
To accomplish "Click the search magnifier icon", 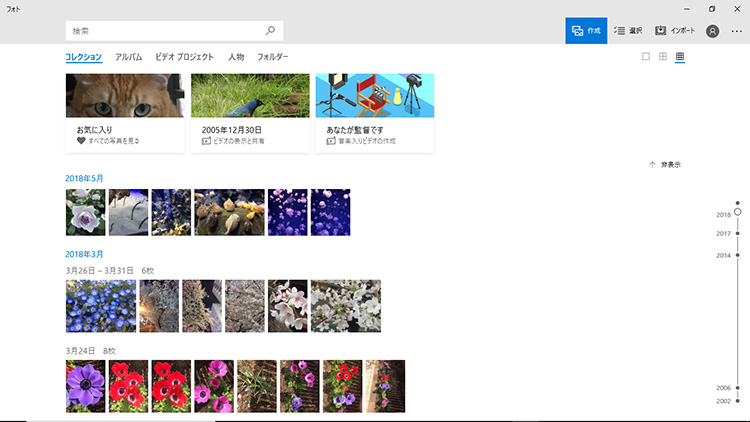I will click(x=270, y=31).
